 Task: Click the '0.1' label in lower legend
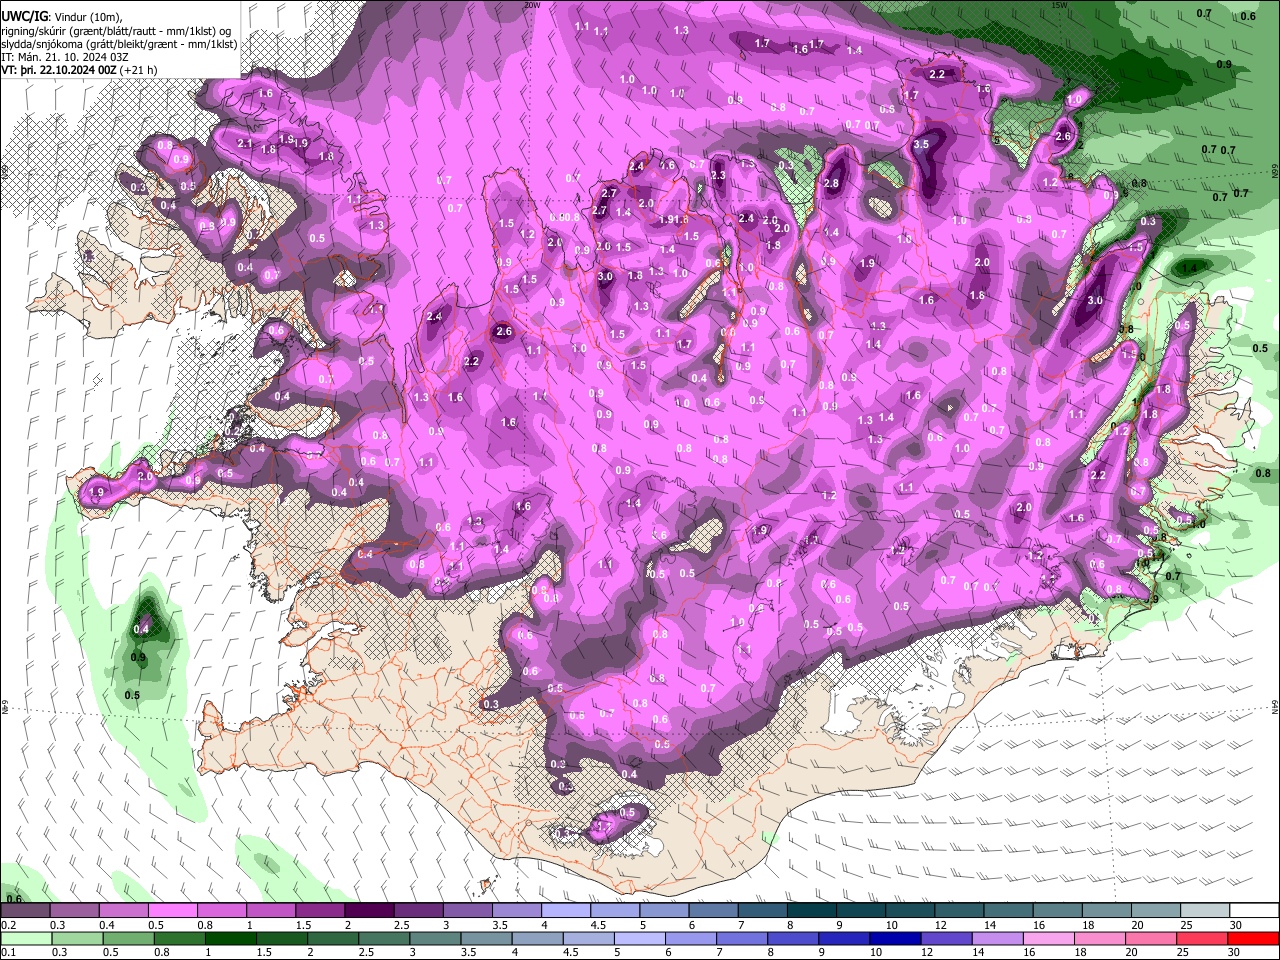pyautogui.click(x=8, y=952)
